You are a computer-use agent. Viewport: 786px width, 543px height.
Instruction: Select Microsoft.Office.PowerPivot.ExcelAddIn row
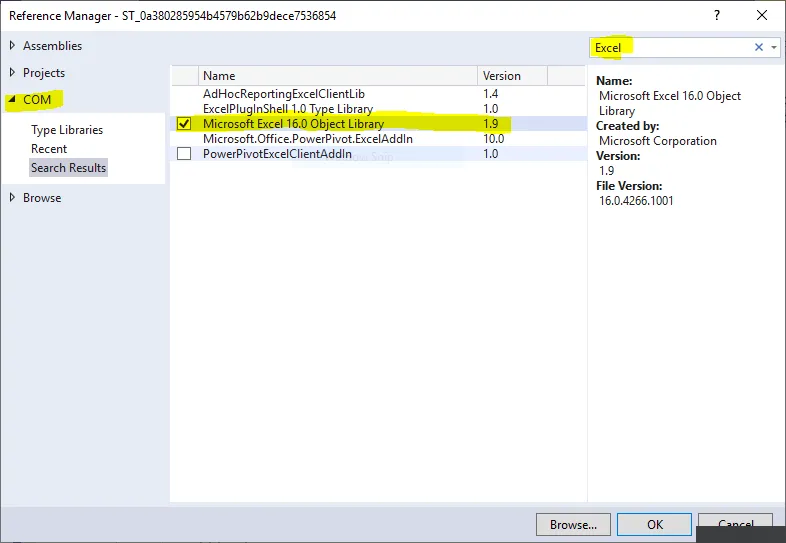tap(378, 139)
